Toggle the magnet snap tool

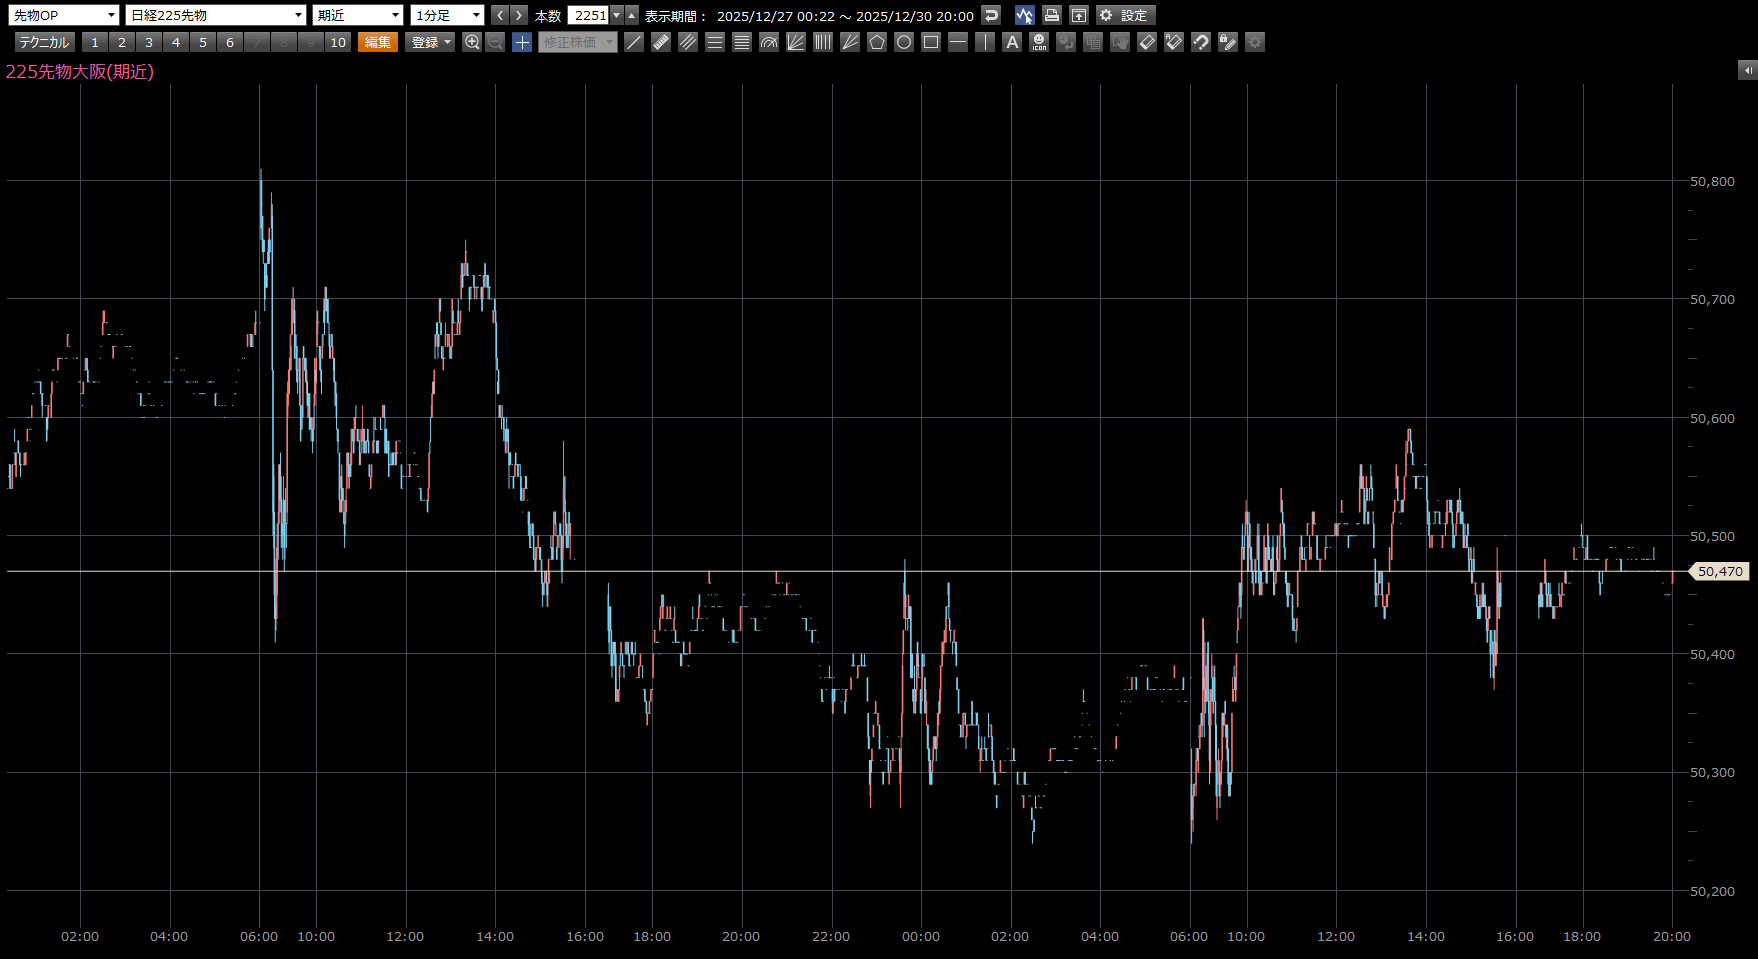[1201, 42]
